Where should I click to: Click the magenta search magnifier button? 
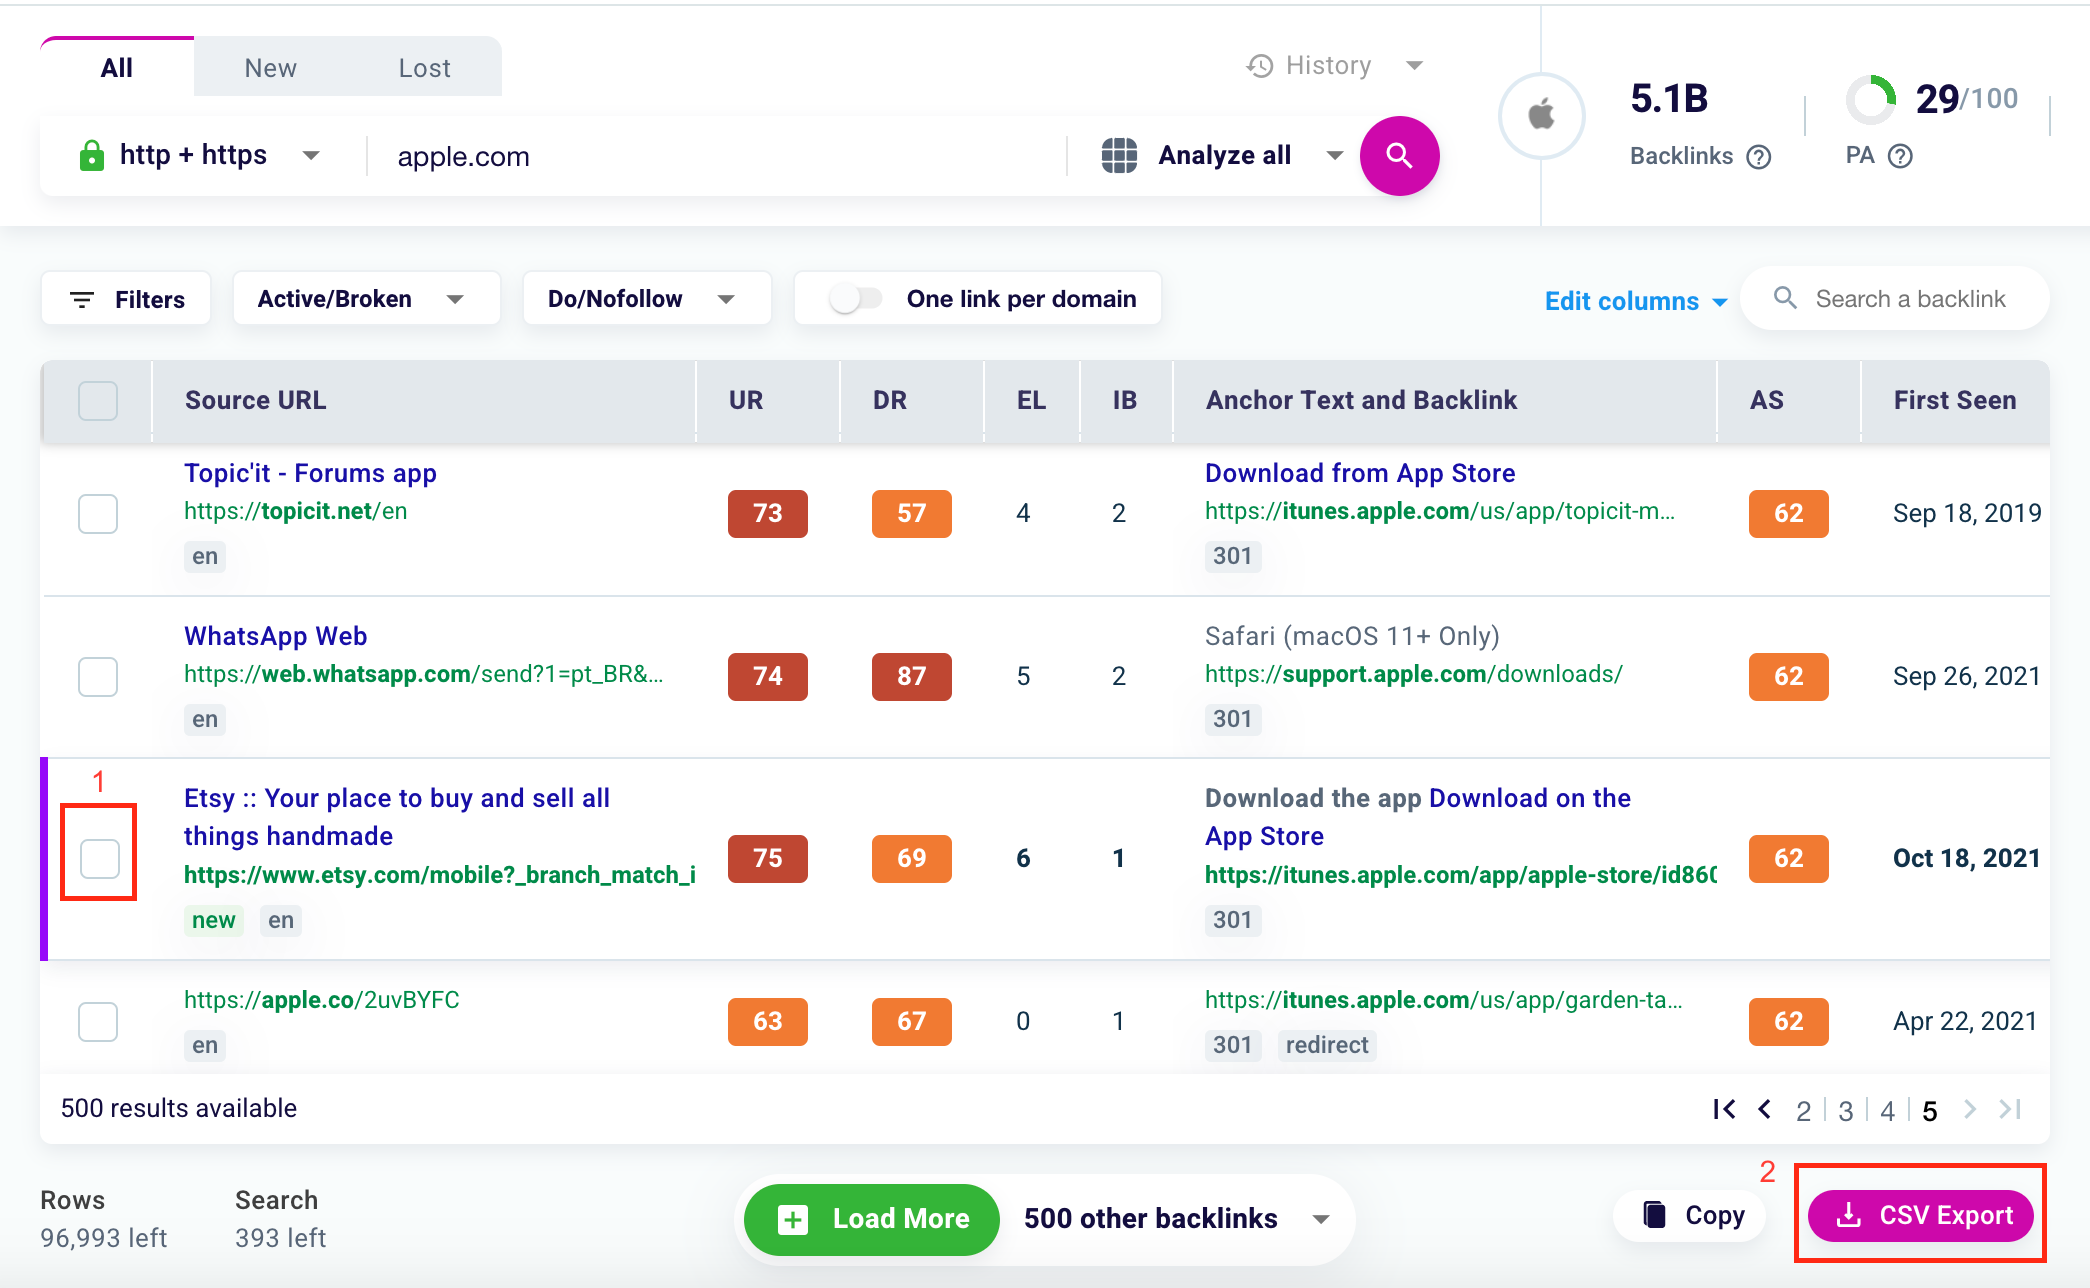click(1399, 156)
